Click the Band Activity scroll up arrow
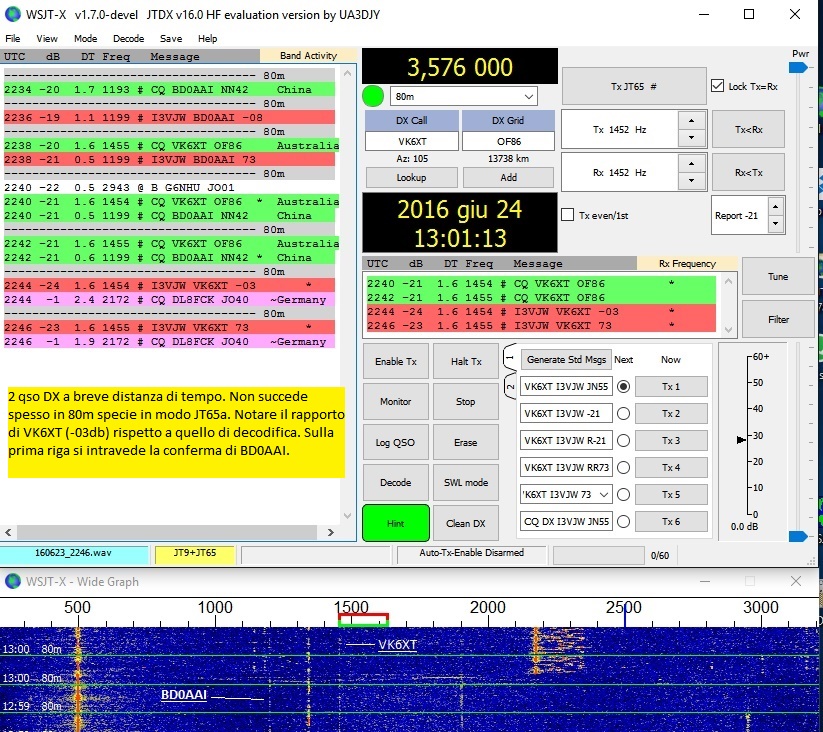823x732 pixels. click(347, 73)
